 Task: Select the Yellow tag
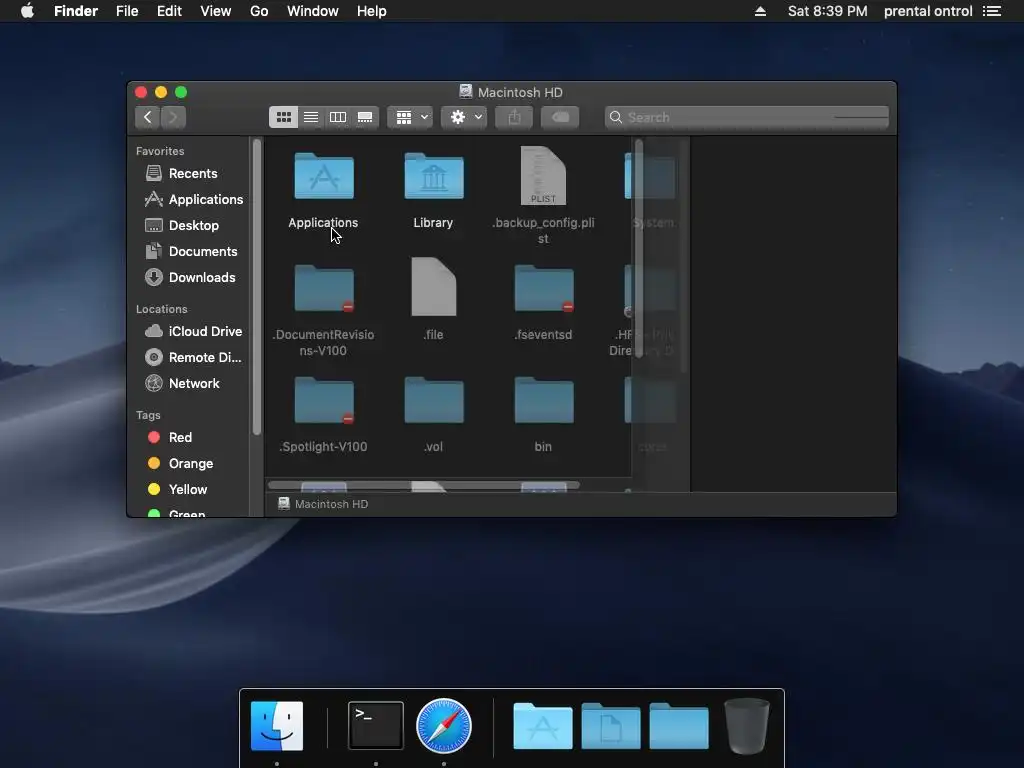pyautogui.click(x=189, y=490)
